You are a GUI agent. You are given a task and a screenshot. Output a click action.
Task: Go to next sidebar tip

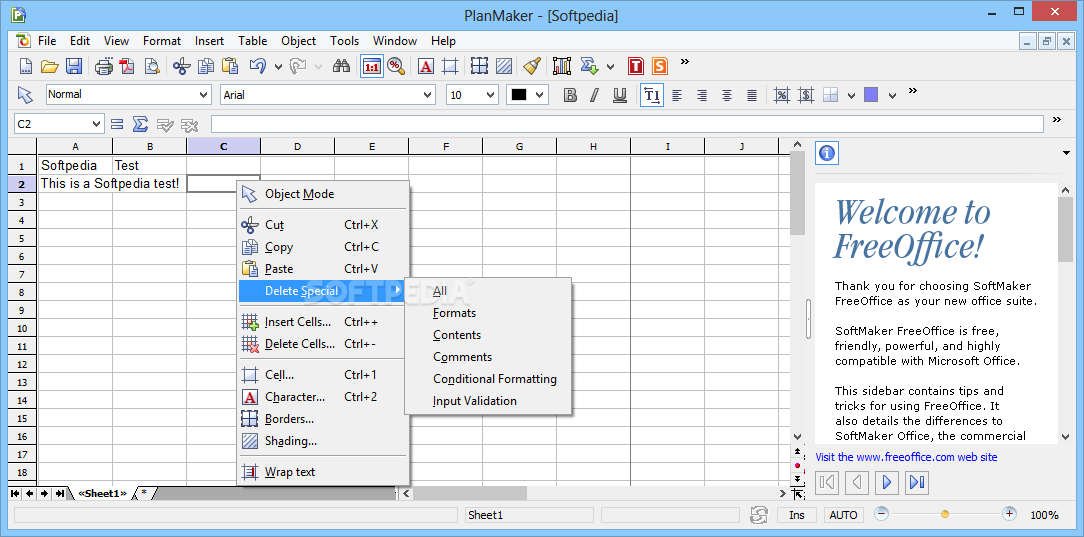point(887,482)
